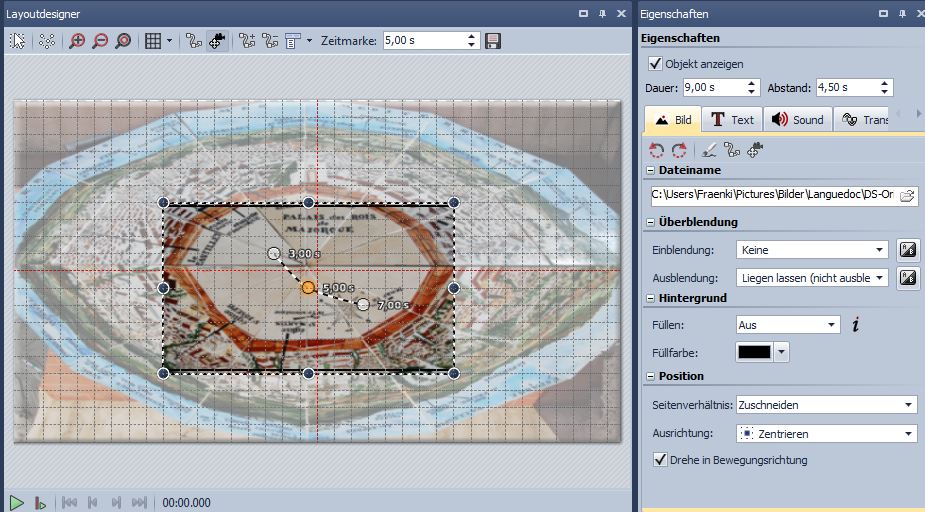Switch to the Sound tab
The width and height of the screenshot is (925, 512).
click(x=797, y=119)
